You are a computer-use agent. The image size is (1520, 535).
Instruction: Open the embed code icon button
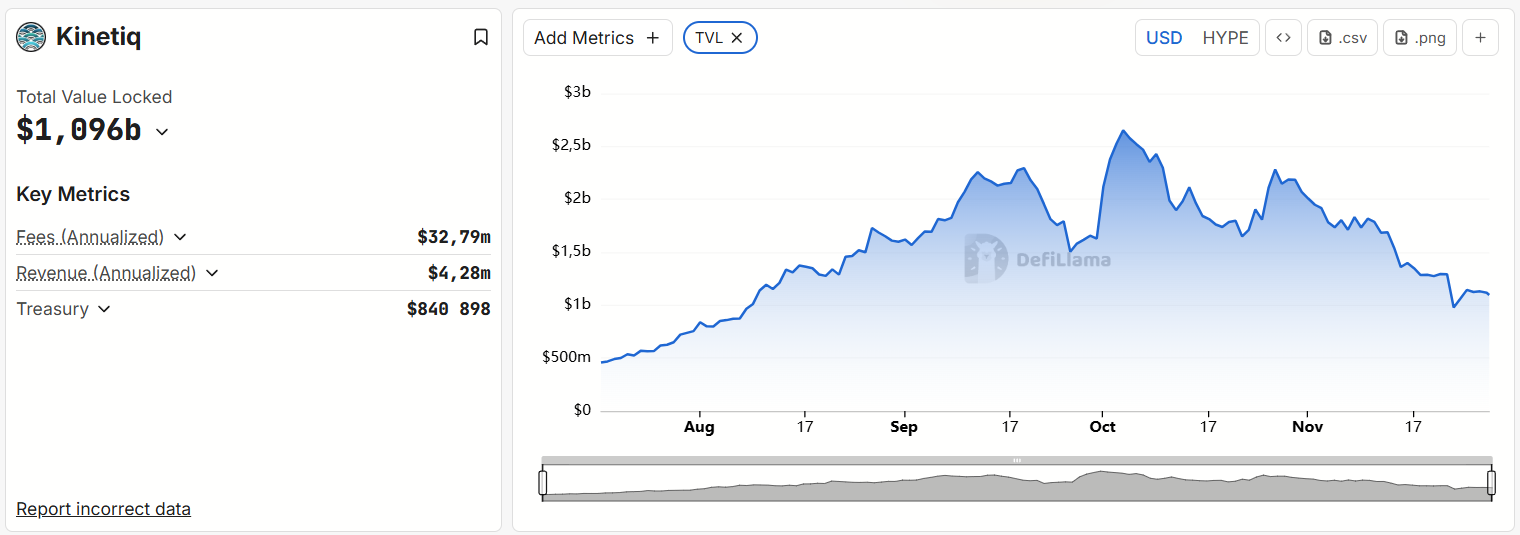(1283, 38)
